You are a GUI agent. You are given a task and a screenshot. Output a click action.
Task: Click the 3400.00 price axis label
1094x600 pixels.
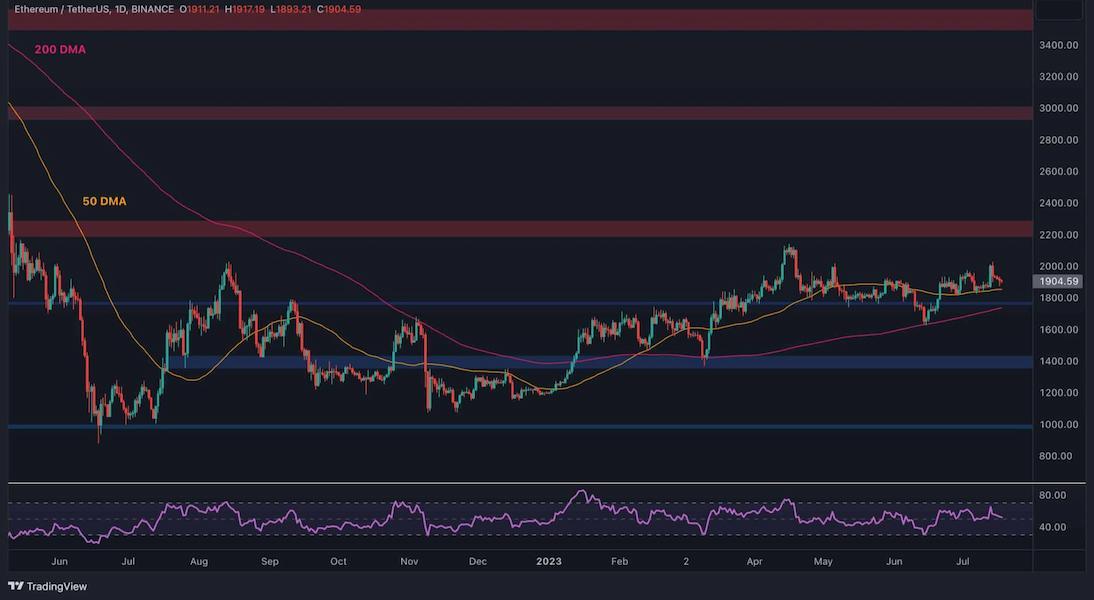point(1058,45)
